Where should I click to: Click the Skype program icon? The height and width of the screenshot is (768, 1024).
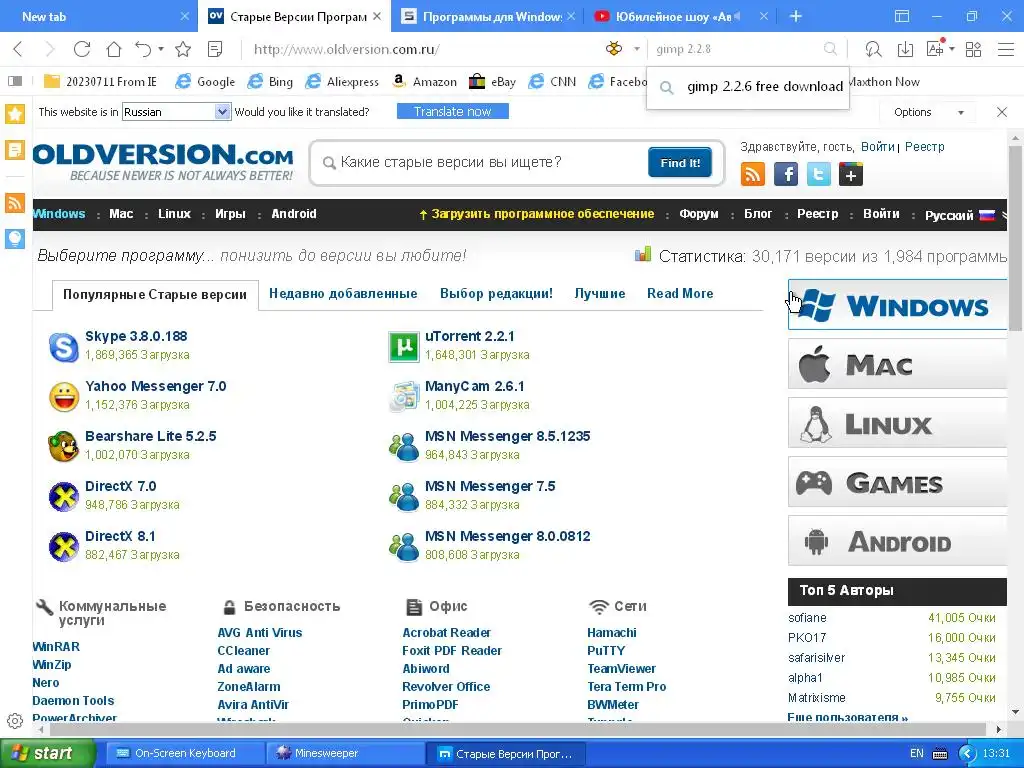(x=63, y=347)
